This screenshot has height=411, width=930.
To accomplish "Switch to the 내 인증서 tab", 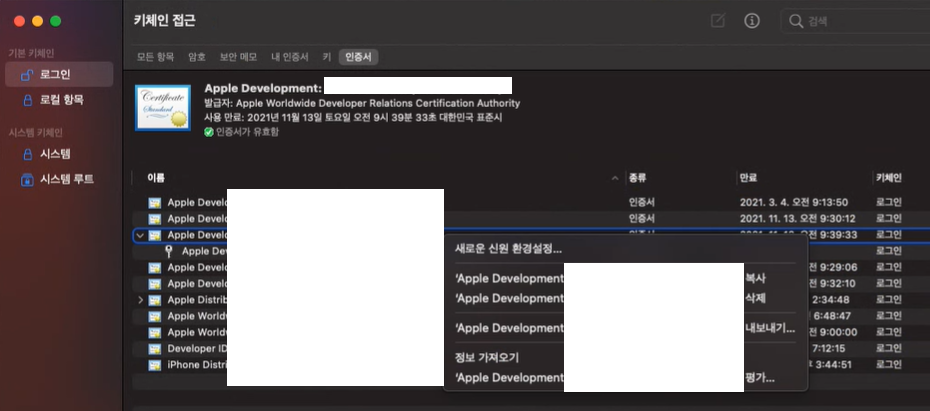I will [x=290, y=57].
